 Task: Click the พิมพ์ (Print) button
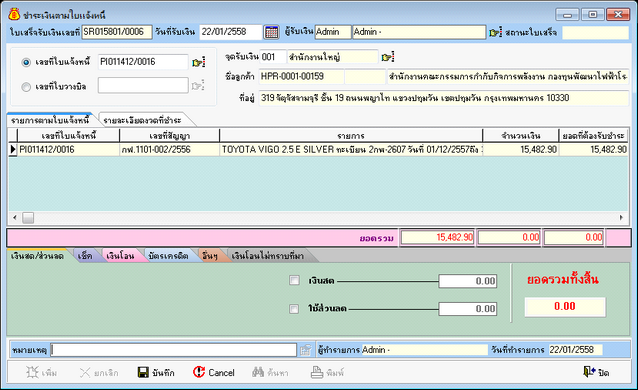click(328, 372)
